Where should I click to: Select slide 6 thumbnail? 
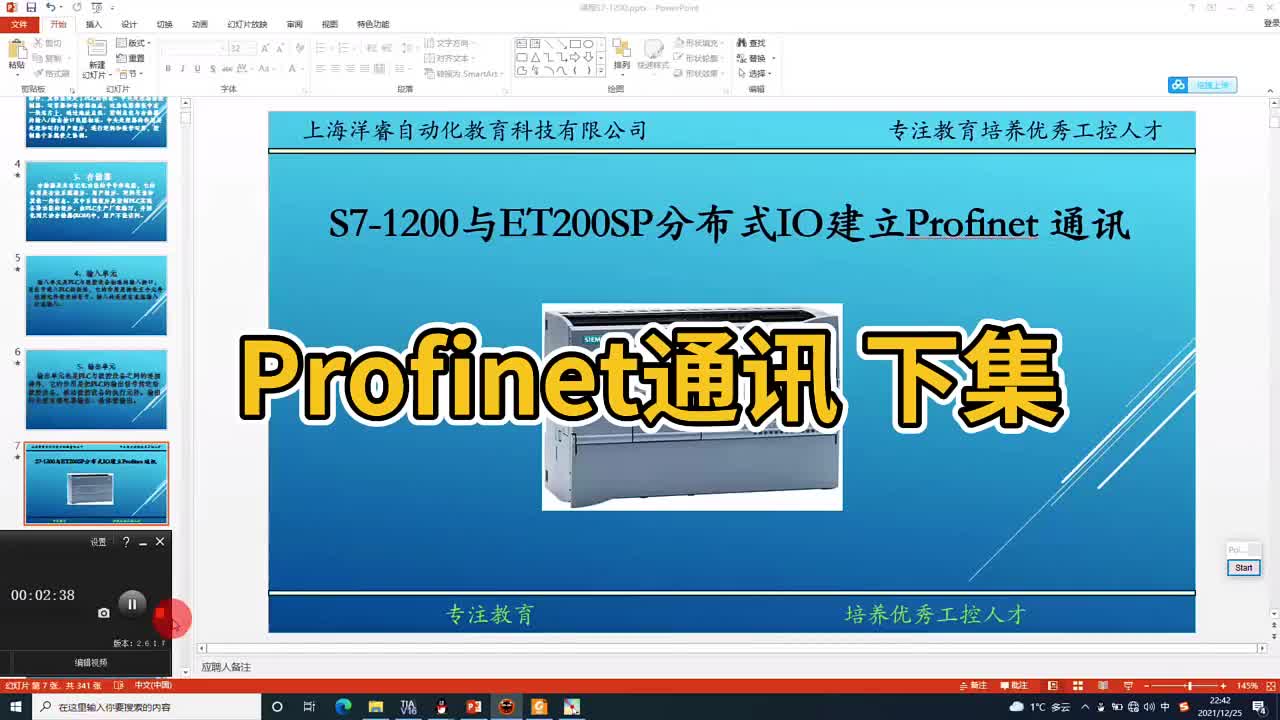point(96,390)
